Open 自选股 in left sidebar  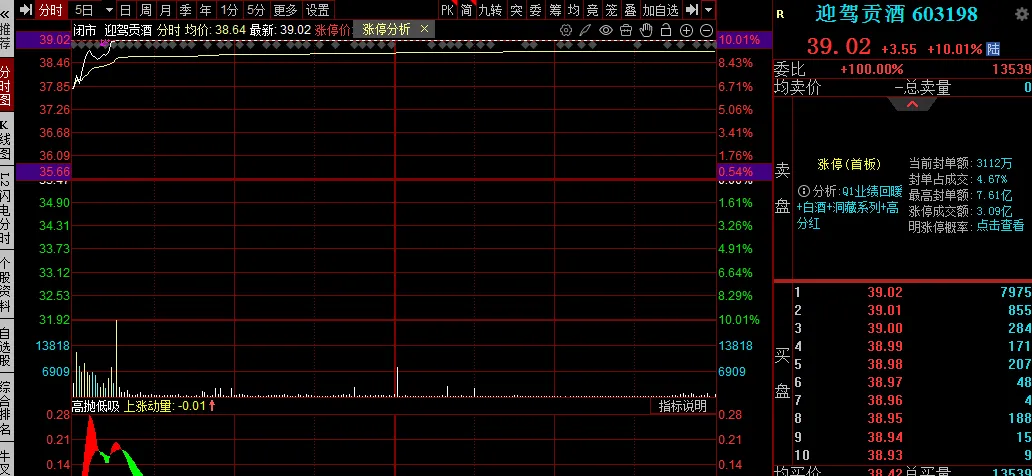(5, 348)
